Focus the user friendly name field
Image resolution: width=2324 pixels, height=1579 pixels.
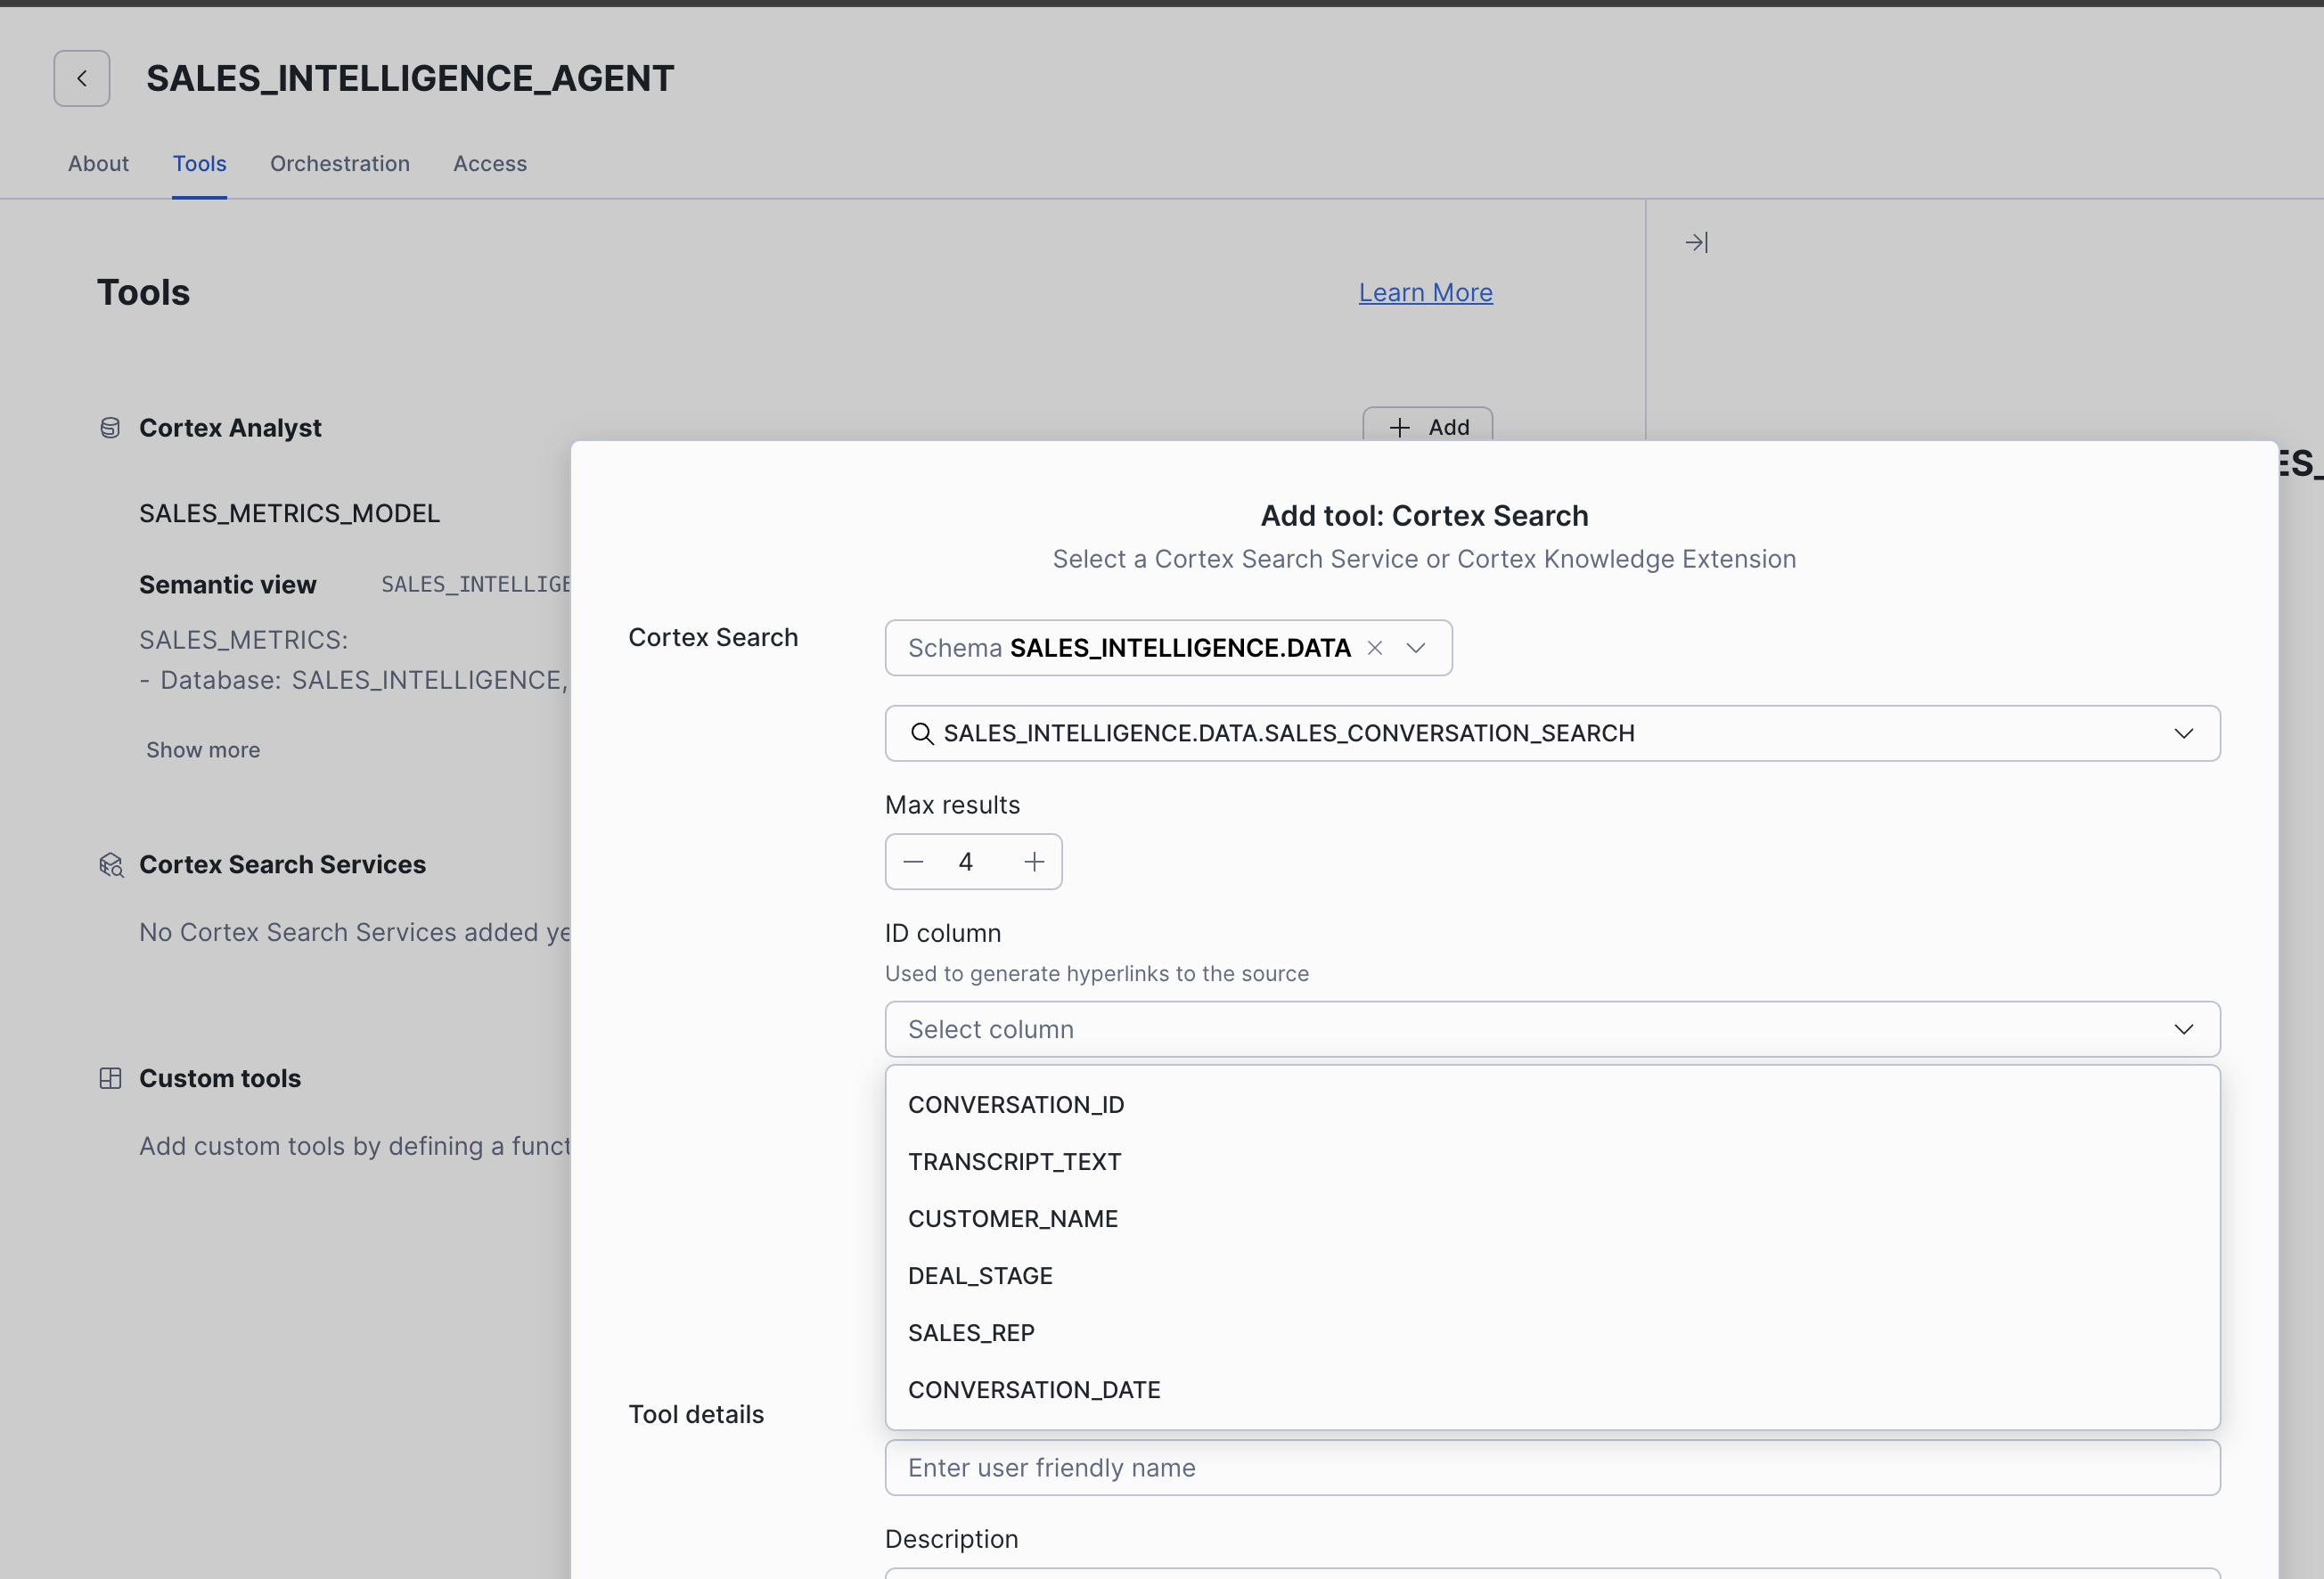pos(1552,1468)
